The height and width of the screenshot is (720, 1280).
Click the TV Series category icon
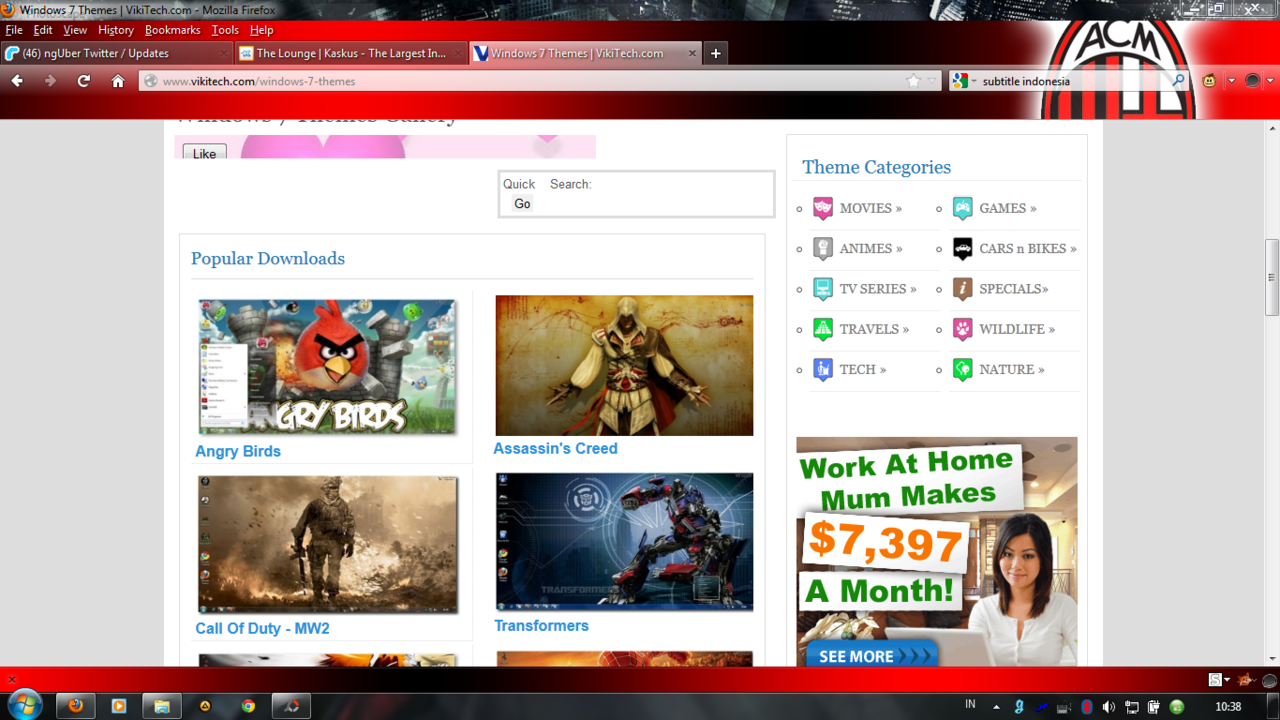pyautogui.click(x=822, y=289)
